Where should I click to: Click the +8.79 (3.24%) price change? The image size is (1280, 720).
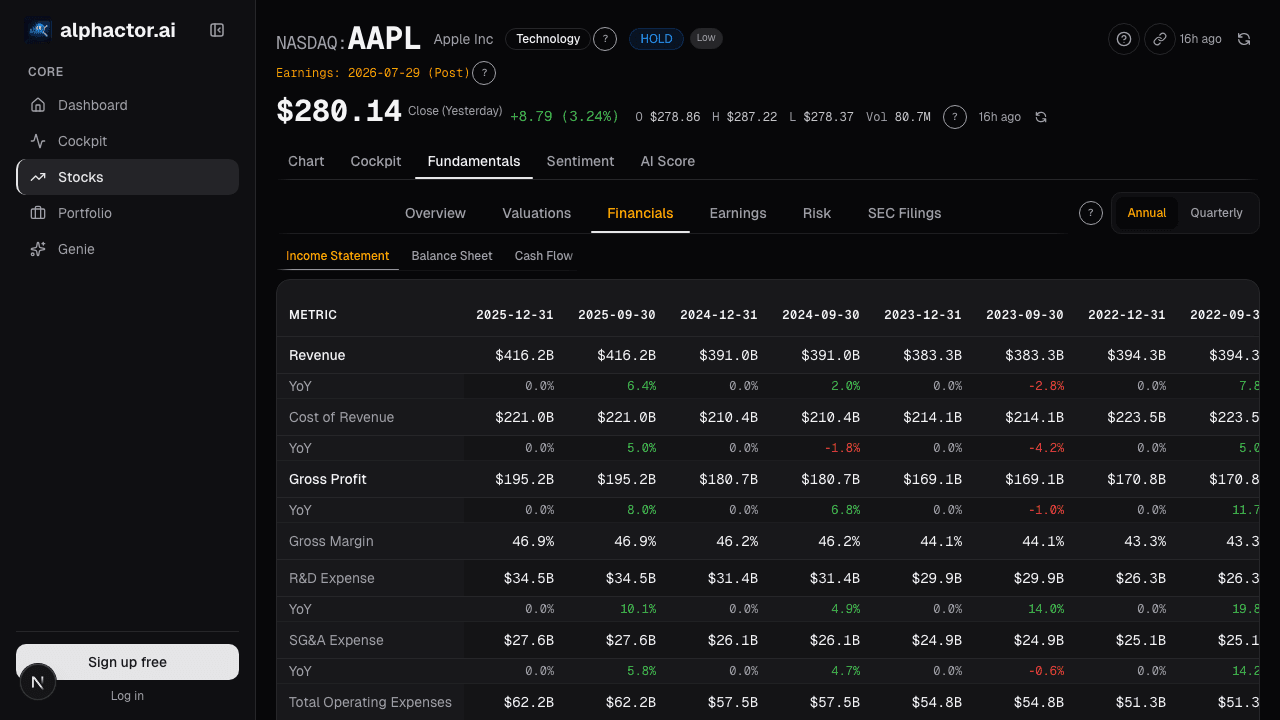point(564,117)
